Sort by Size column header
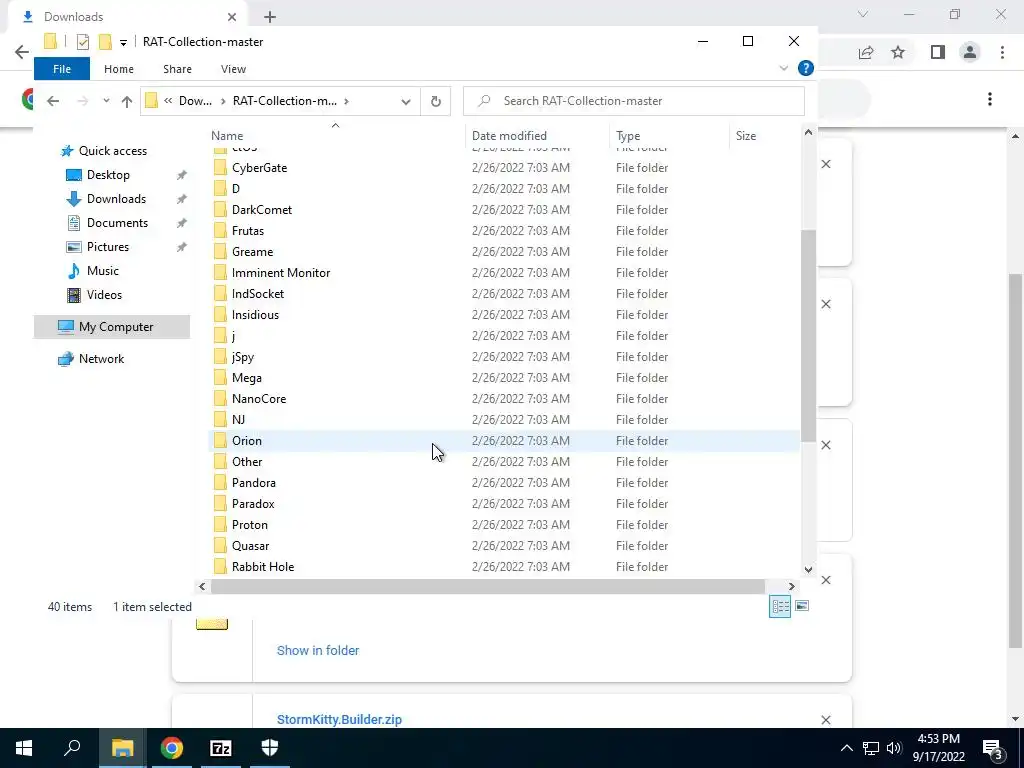1024x768 pixels. tap(763, 136)
